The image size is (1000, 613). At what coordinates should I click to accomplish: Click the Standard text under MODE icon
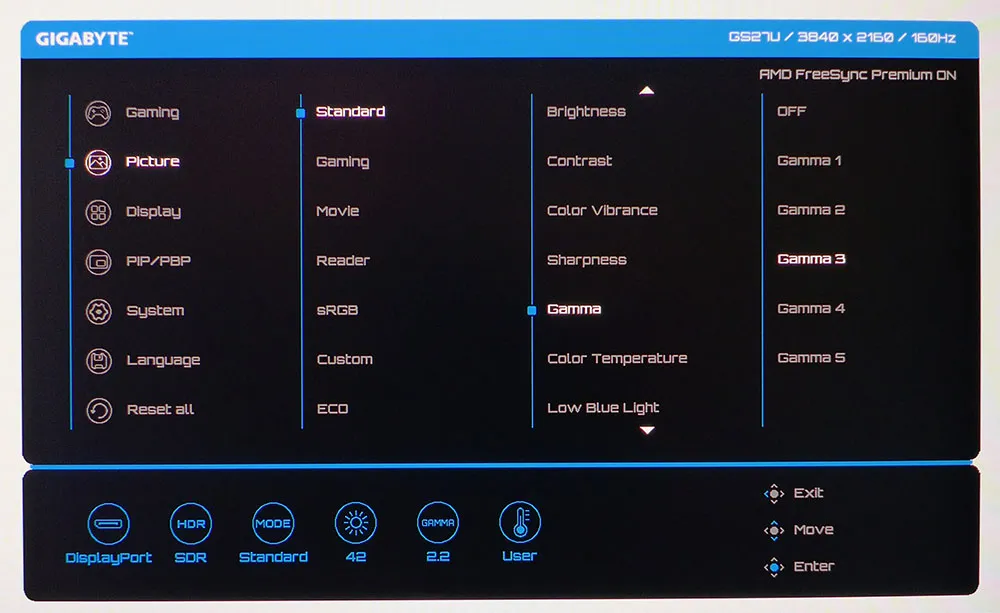coord(273,558)
